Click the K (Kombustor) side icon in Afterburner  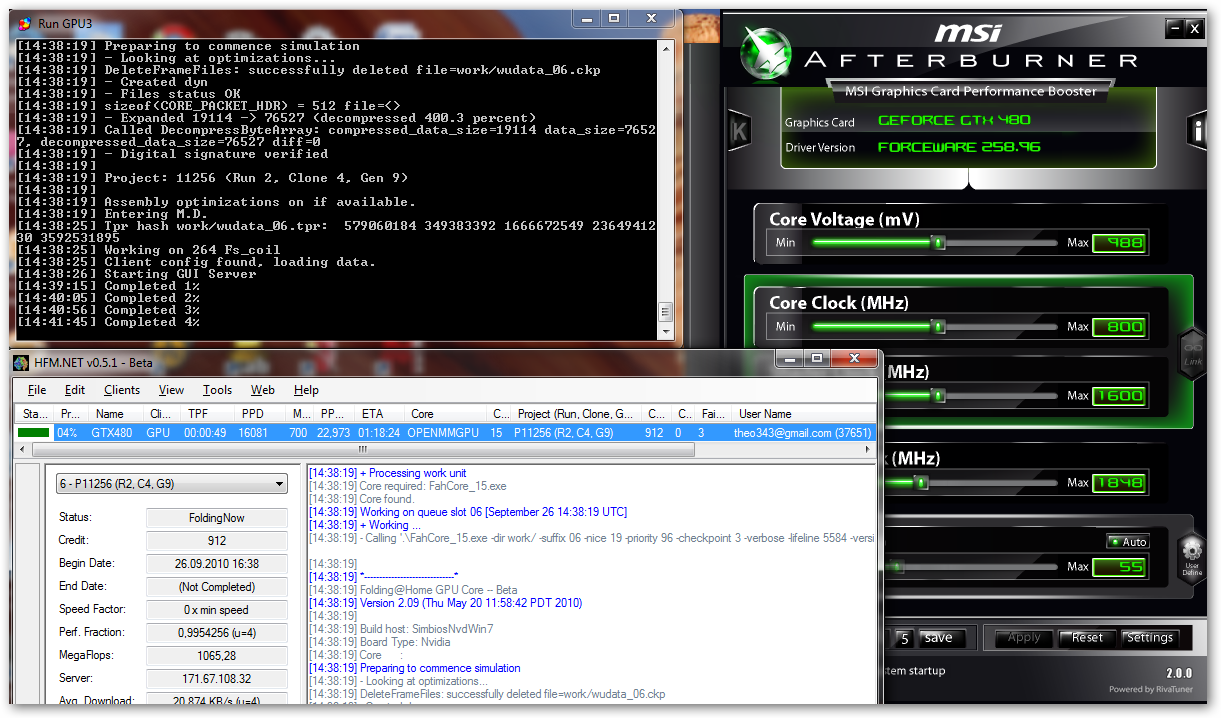[739, 130]
